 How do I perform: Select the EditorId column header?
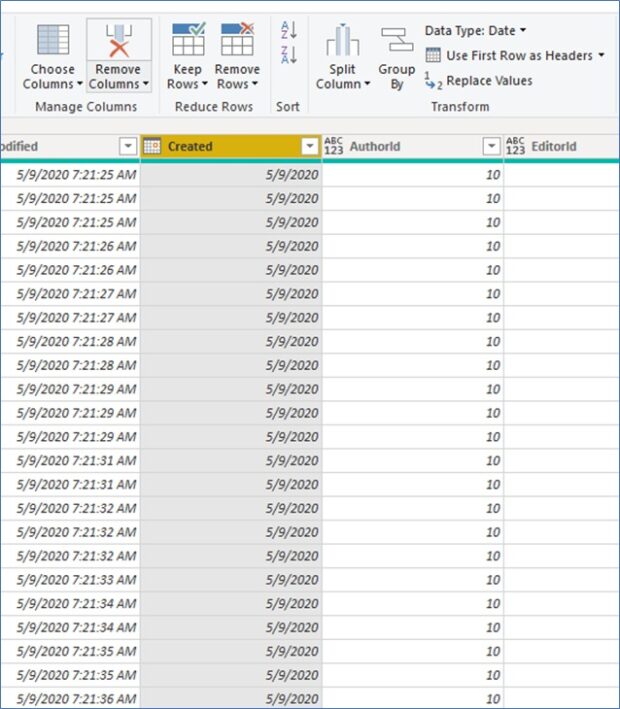click(x=562, y=146)
